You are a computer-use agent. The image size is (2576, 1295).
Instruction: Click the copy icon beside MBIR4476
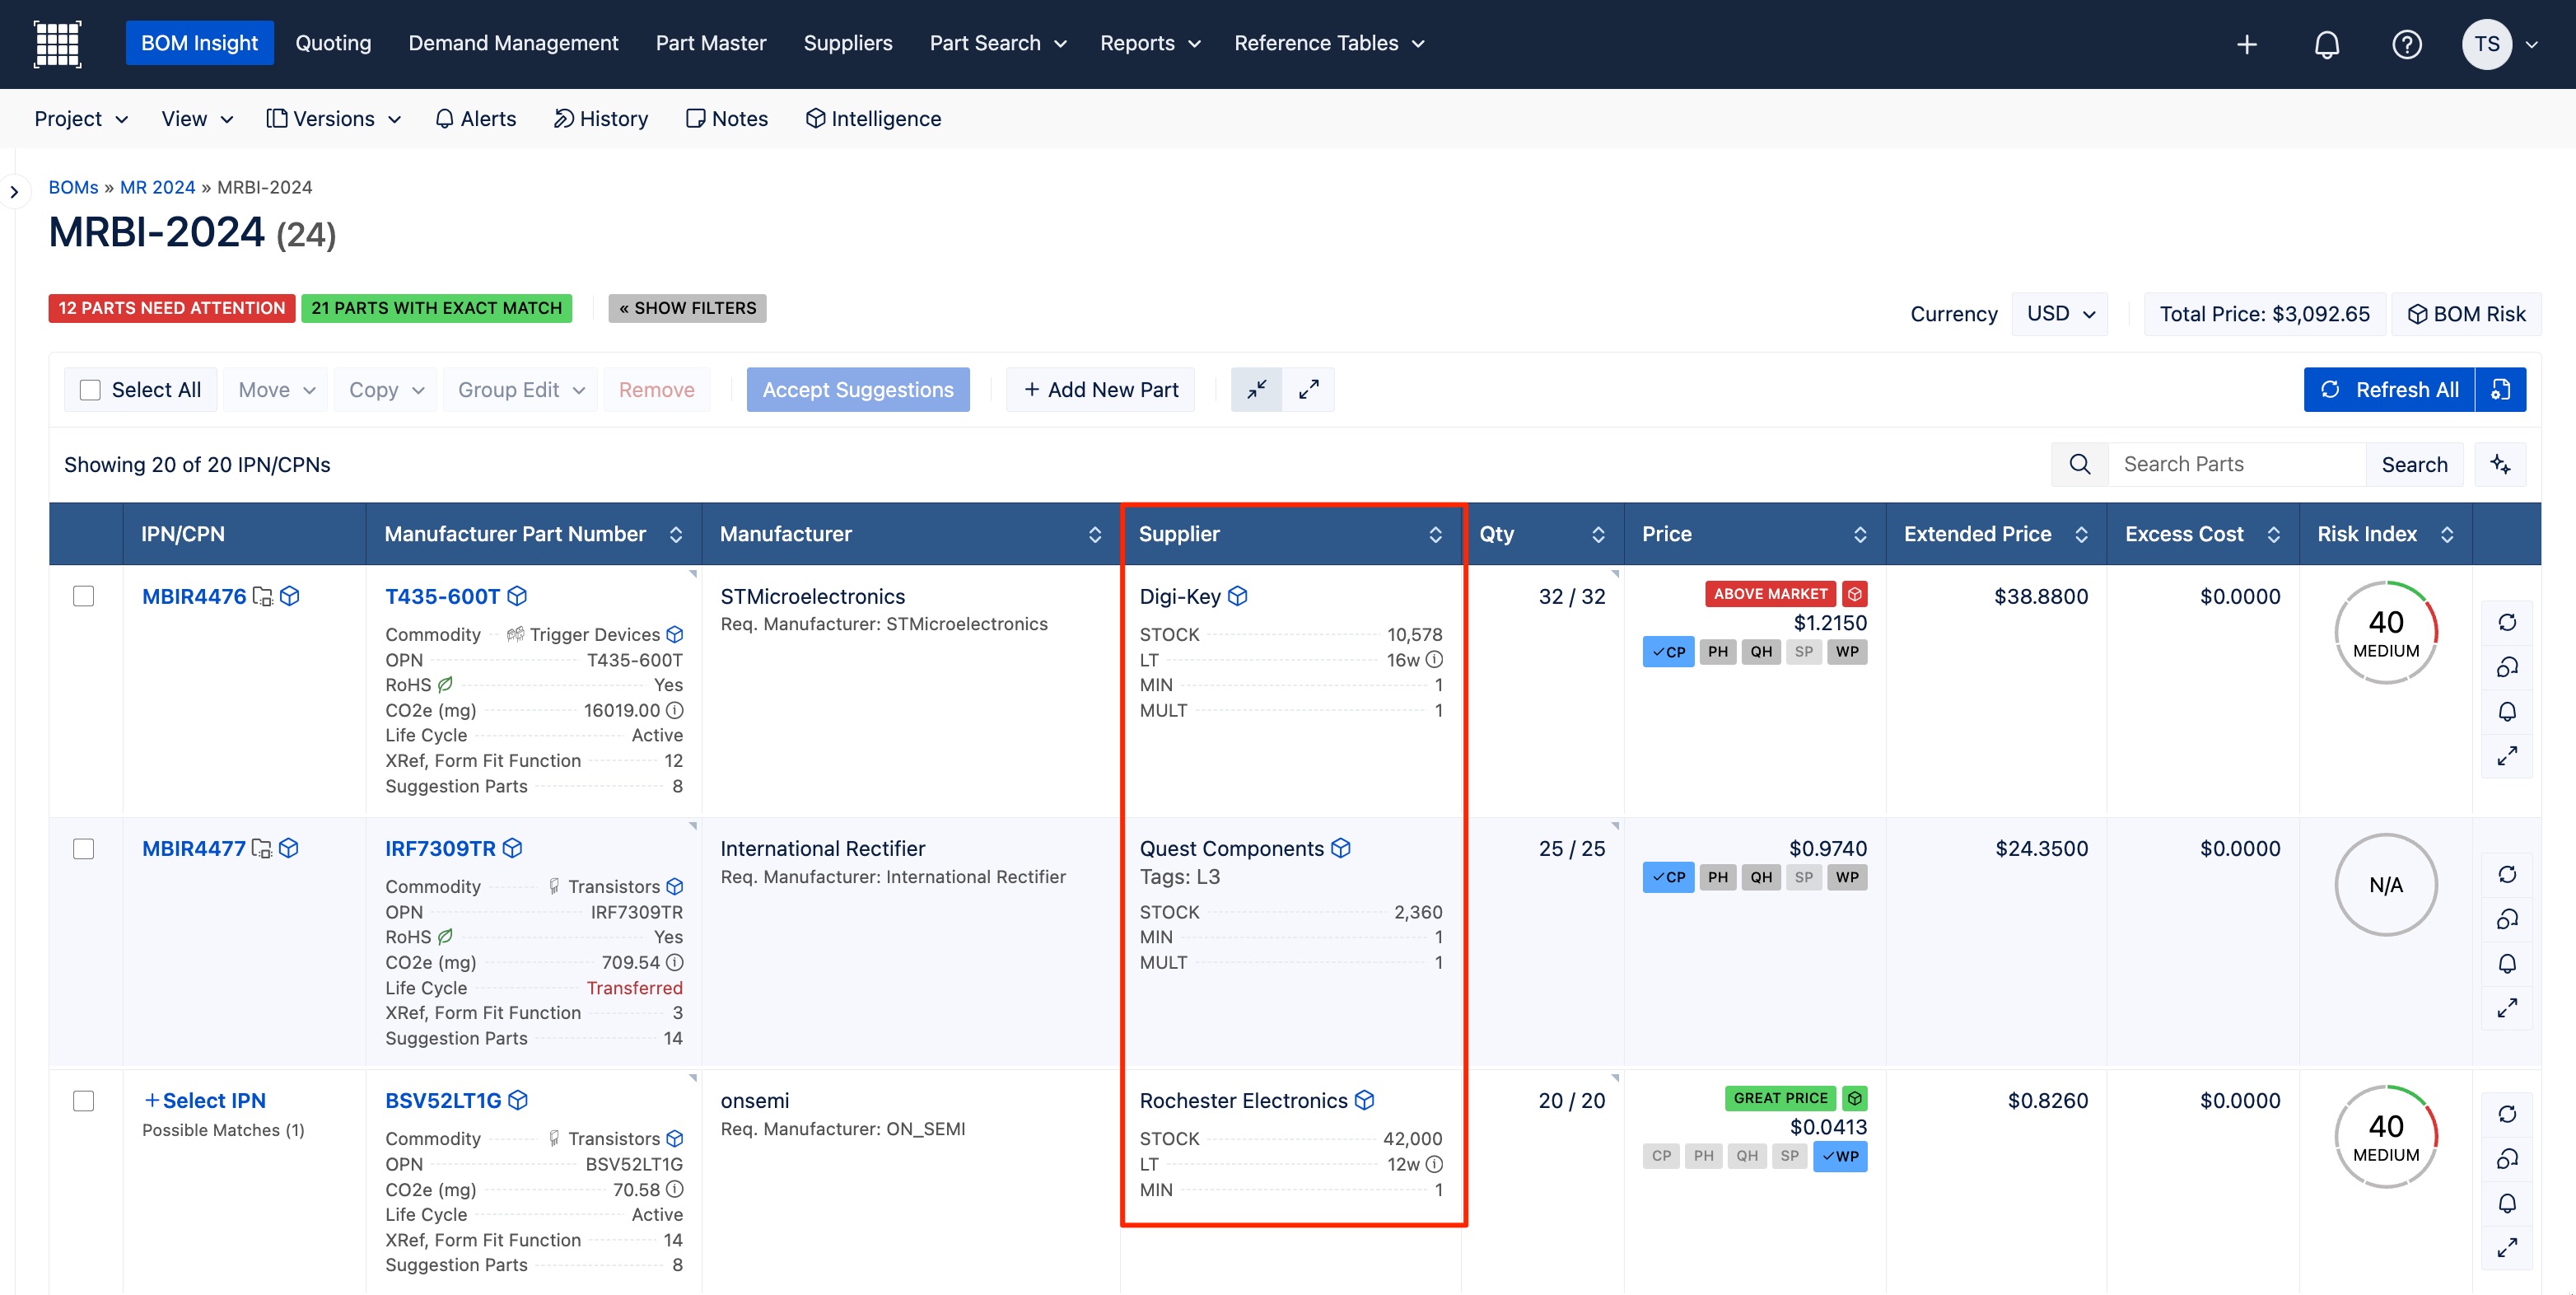[x=262, y=597]
